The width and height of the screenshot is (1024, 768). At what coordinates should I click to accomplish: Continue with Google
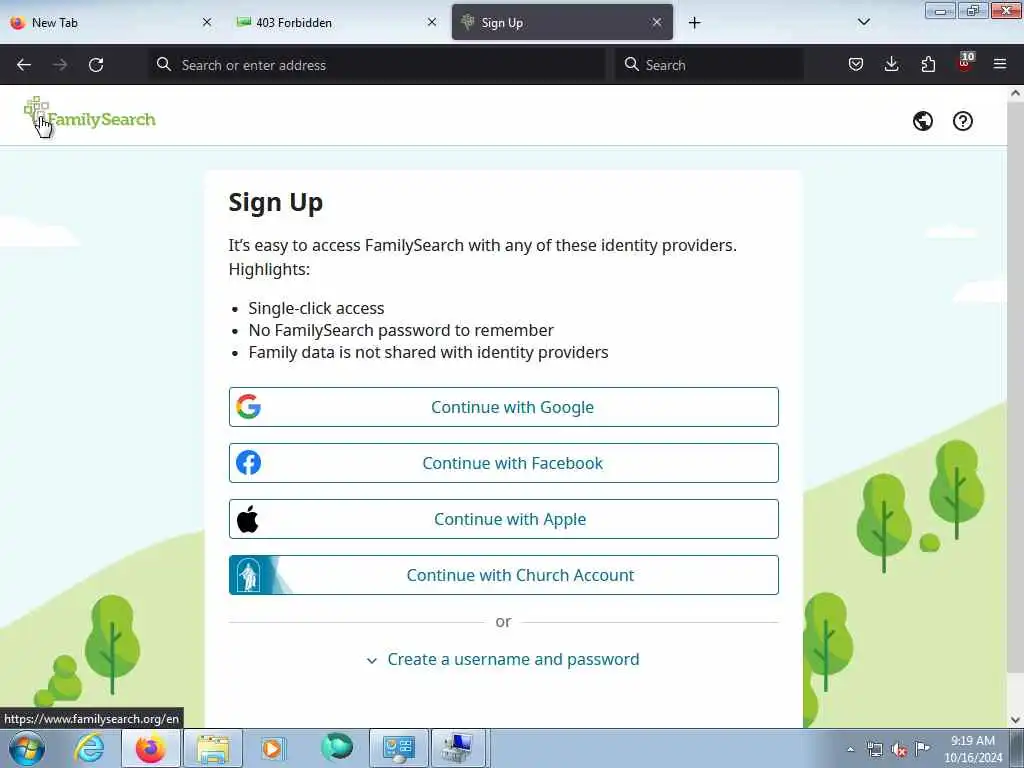(504, 407)
